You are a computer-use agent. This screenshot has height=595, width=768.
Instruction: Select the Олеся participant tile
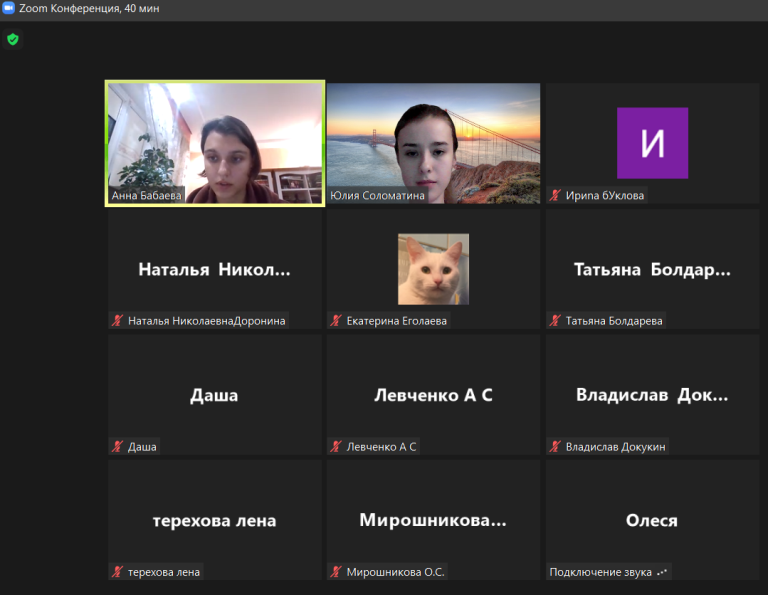[x=652, y=520]
